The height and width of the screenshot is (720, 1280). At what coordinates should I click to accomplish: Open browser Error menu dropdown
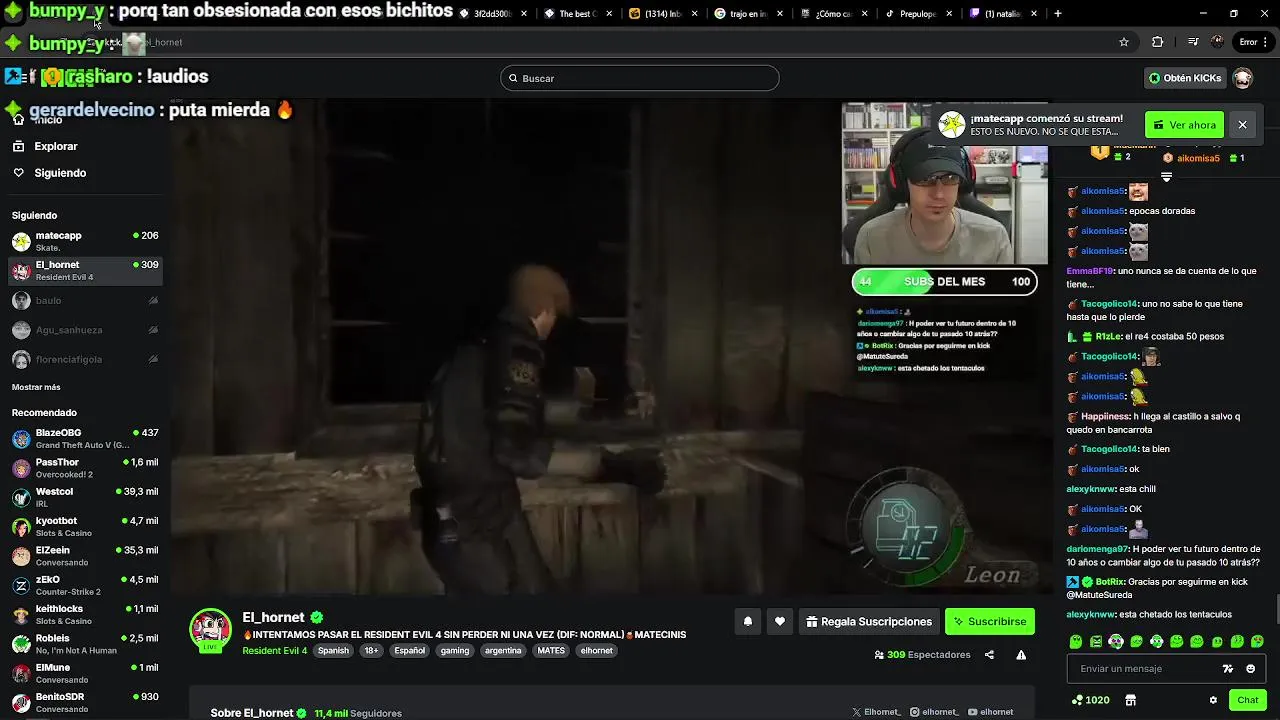click(1253, 42)
